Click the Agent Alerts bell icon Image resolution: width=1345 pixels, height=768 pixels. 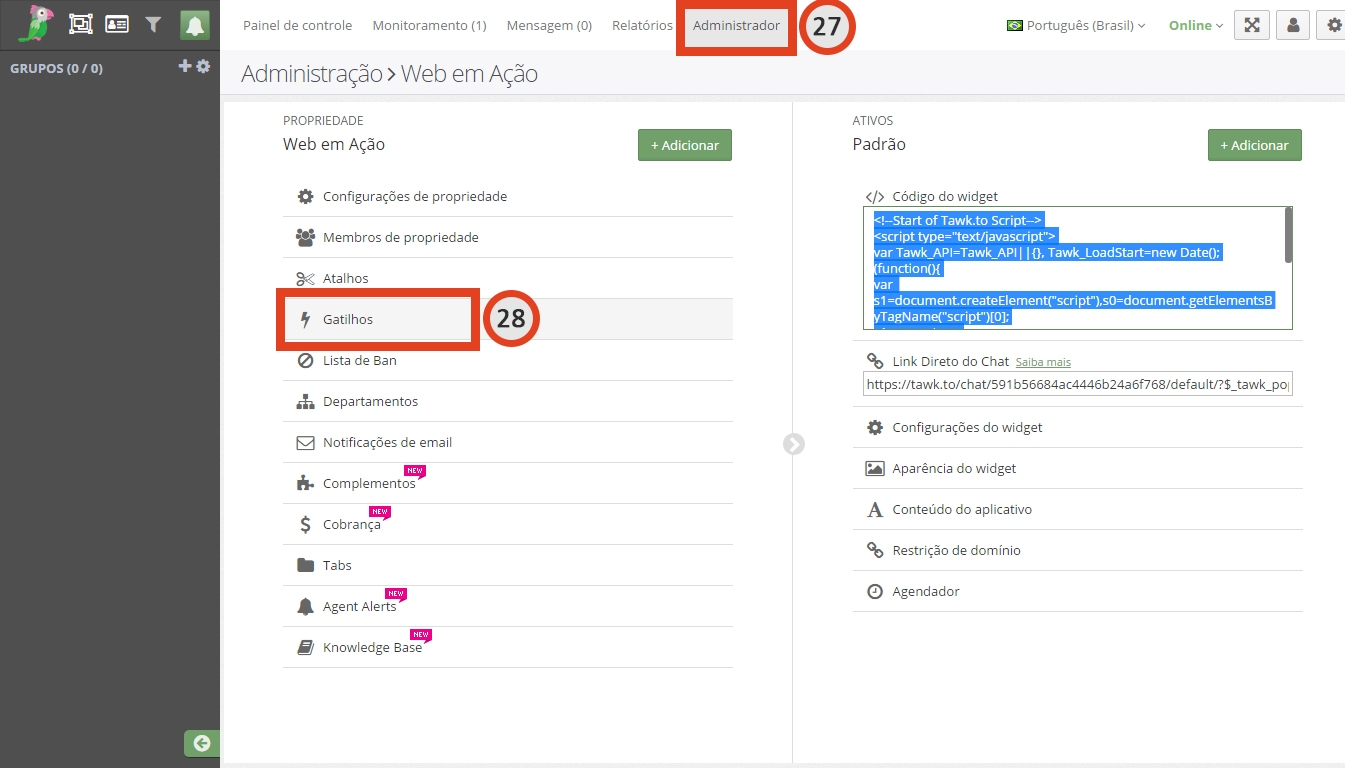(305, 606)
